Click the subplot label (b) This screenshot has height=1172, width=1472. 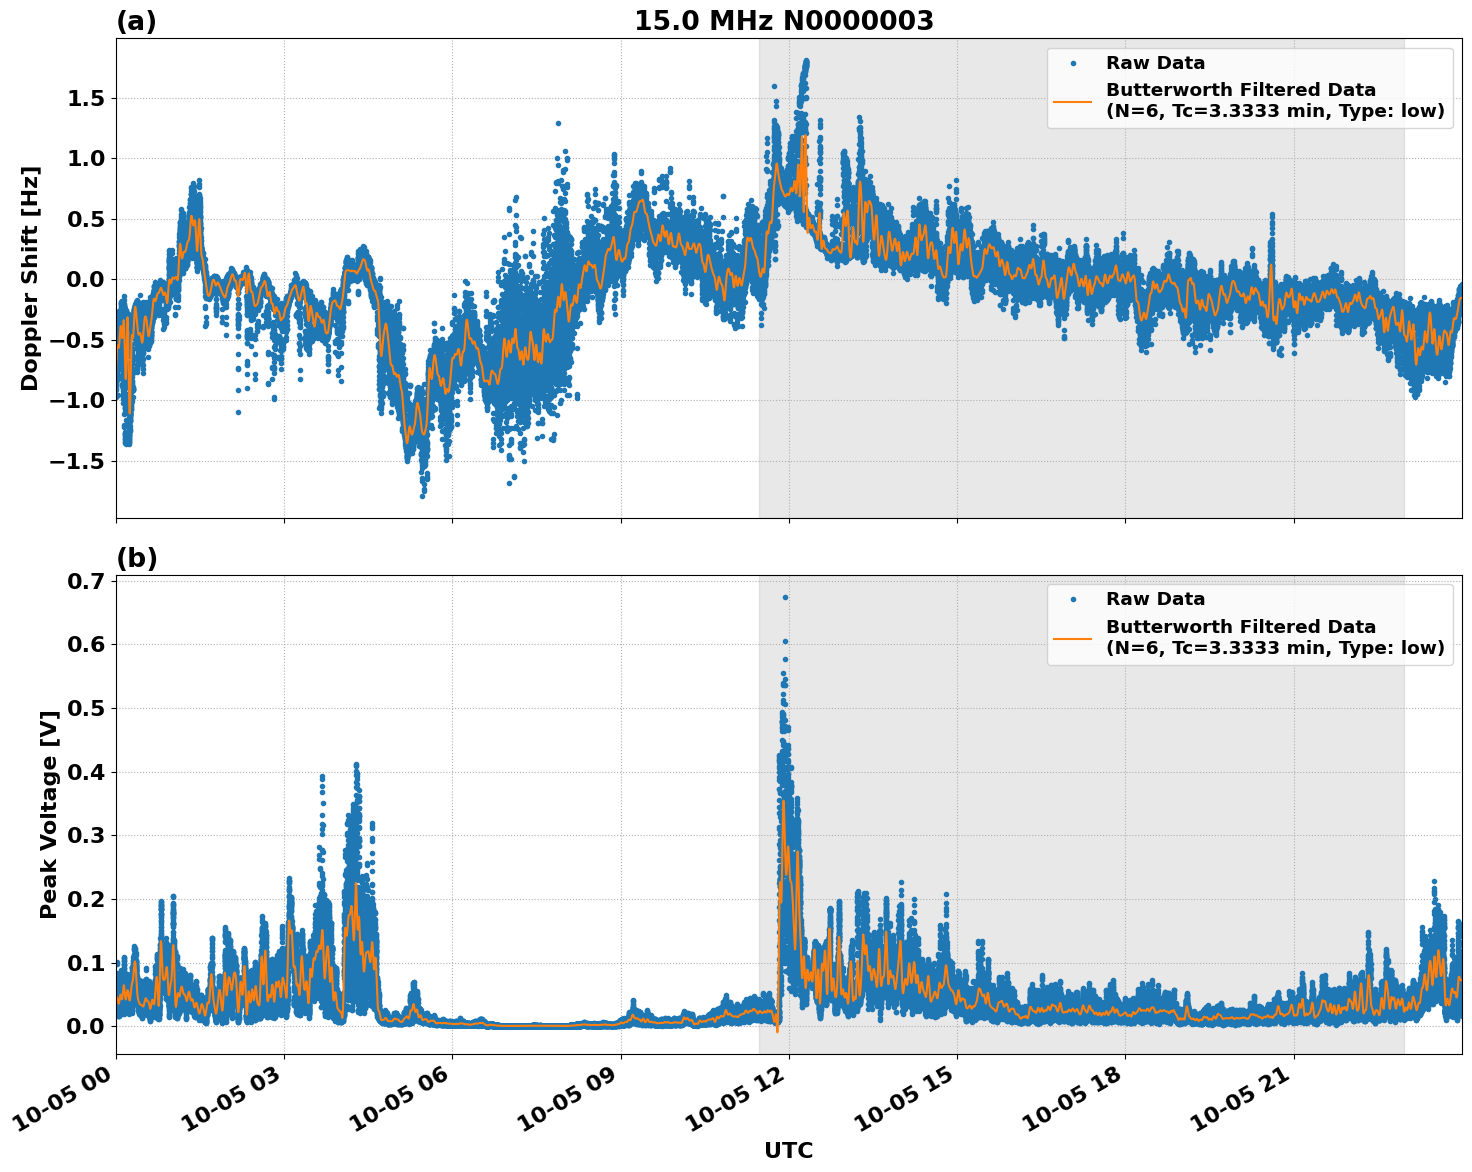pyautogui.click(x=137, y=557)
